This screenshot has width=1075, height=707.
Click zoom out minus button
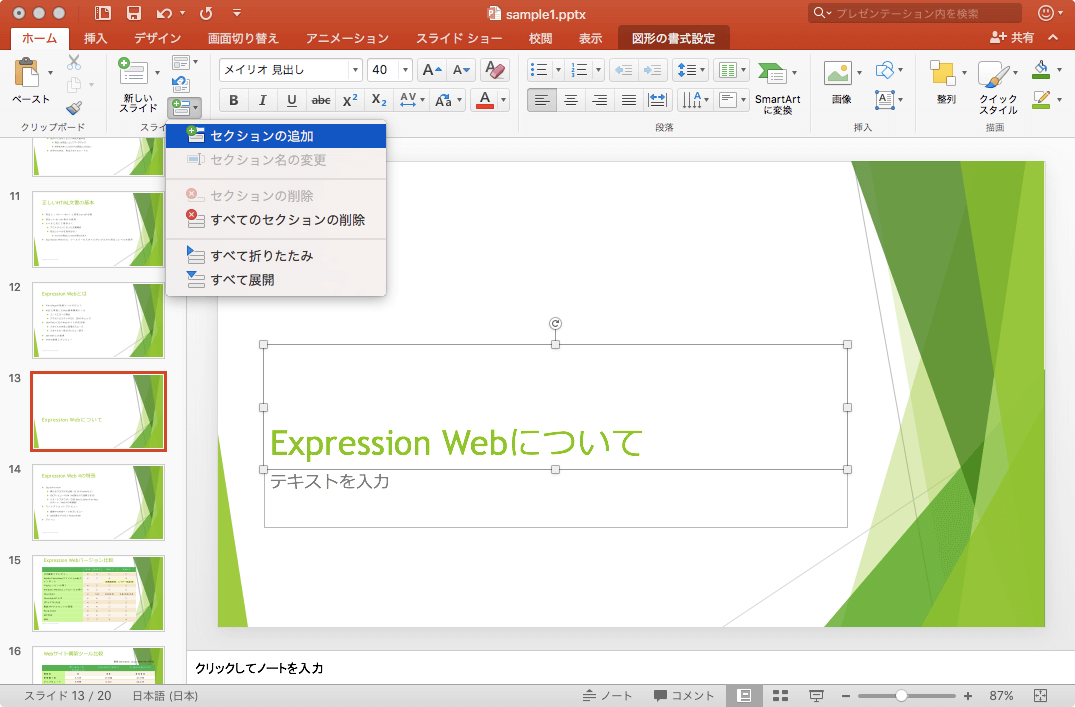coord(845,695)
